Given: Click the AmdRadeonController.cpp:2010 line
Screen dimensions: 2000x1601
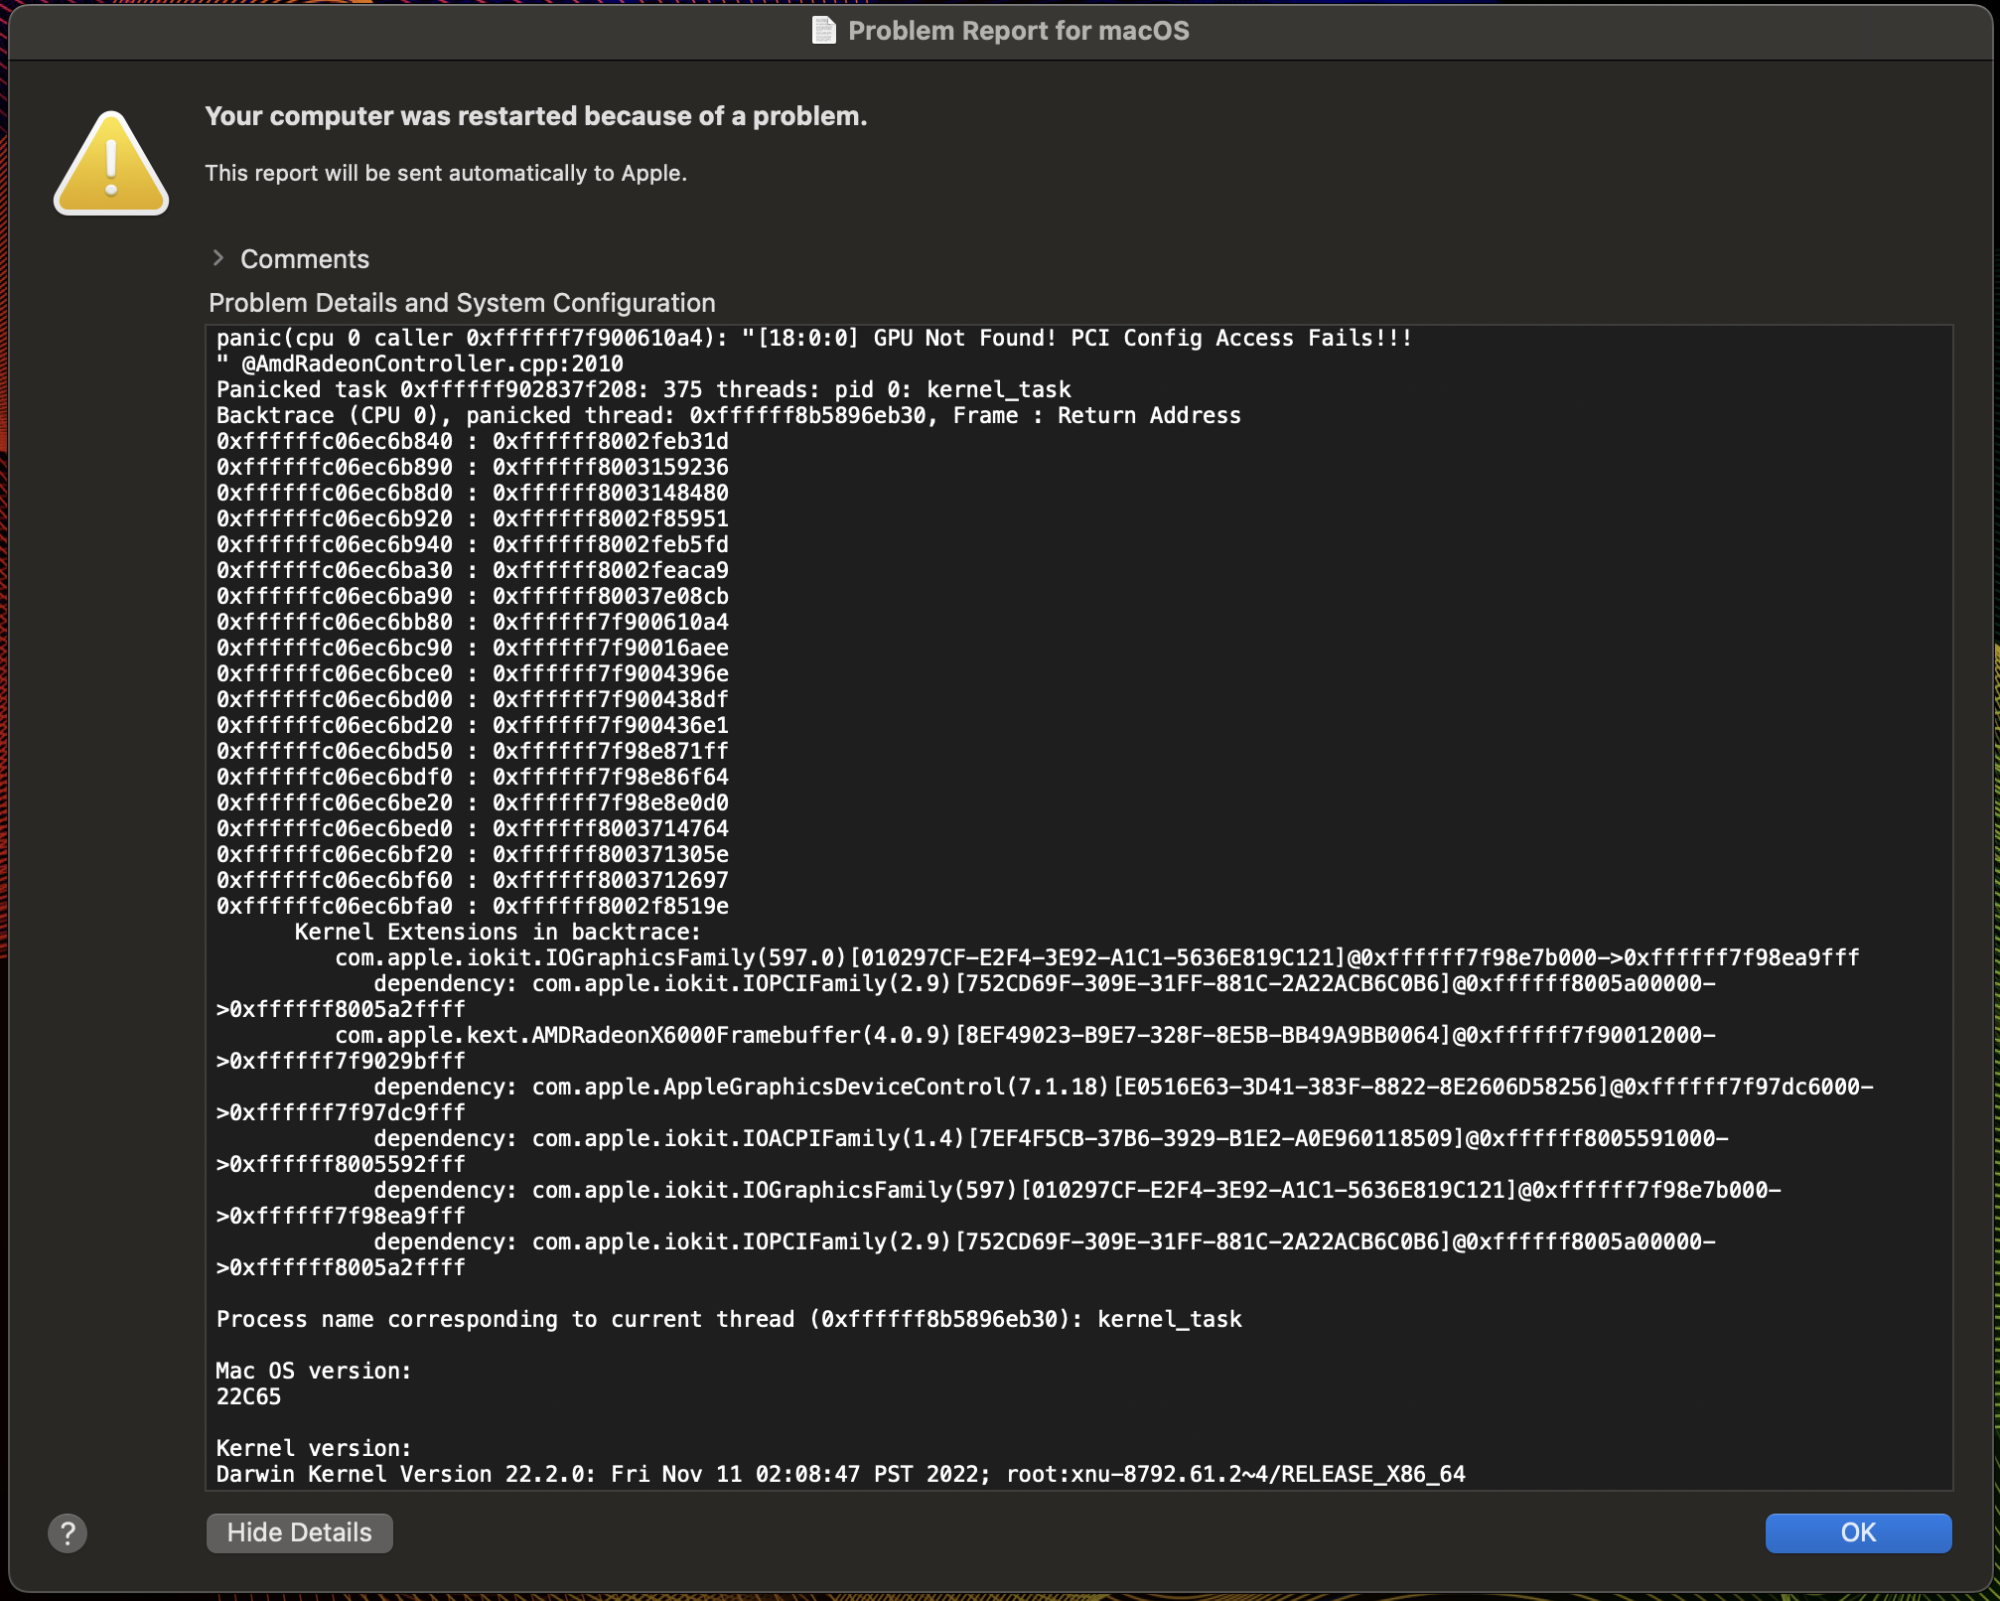Looking at the screenshot, I should [431, 364].
